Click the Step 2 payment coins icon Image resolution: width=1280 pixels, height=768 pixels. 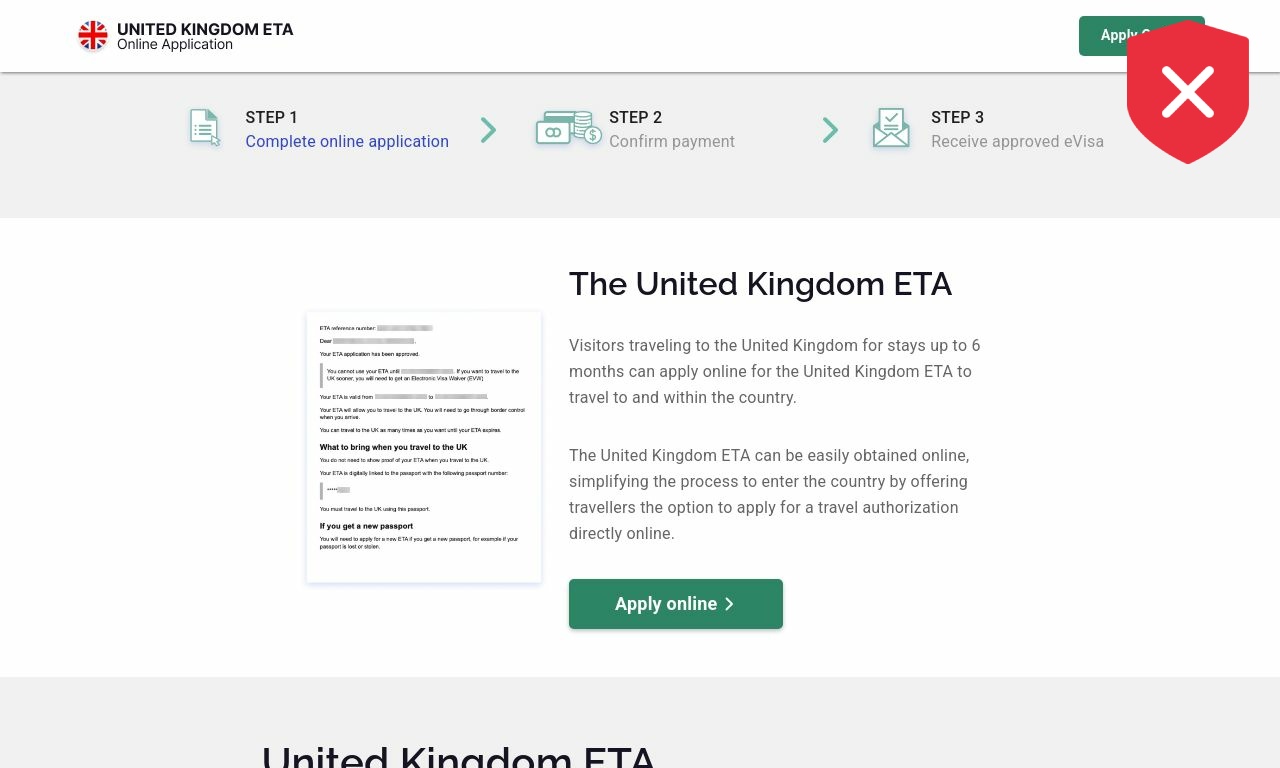[566, 128]
